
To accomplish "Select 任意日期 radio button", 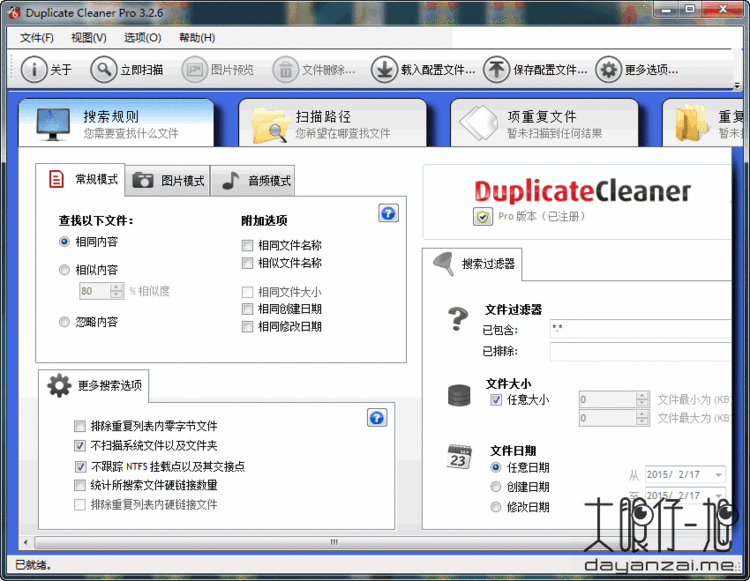I will [496, 468].
